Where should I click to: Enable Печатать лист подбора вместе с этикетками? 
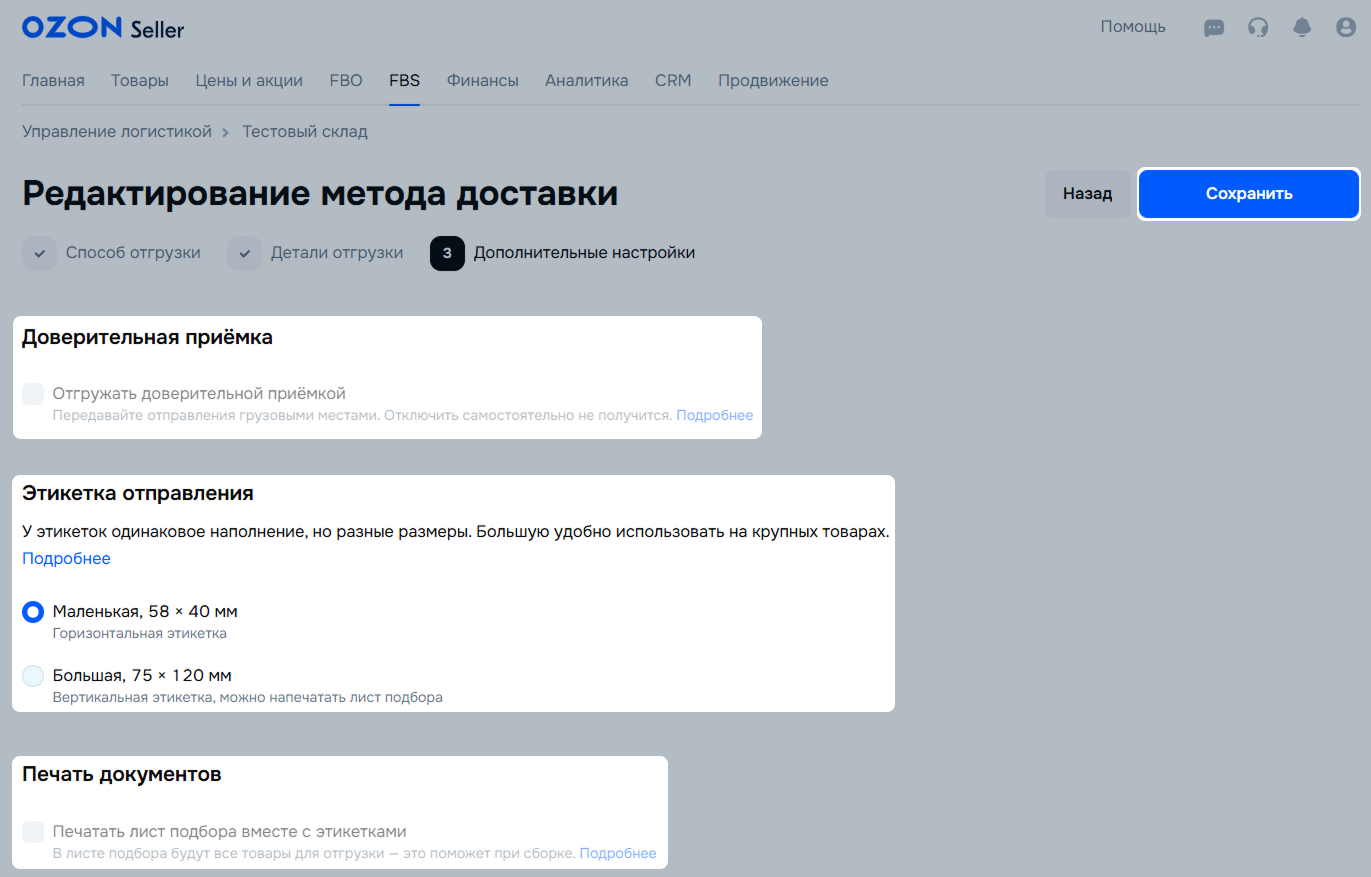tap(33, 832)
